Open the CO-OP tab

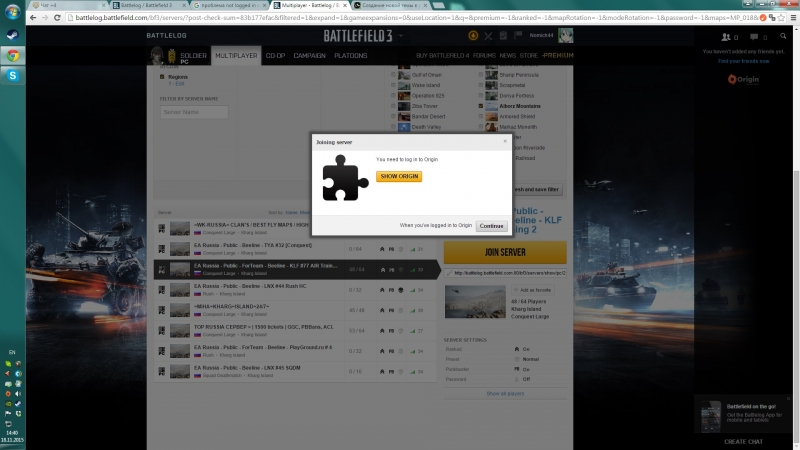(276, 56)
